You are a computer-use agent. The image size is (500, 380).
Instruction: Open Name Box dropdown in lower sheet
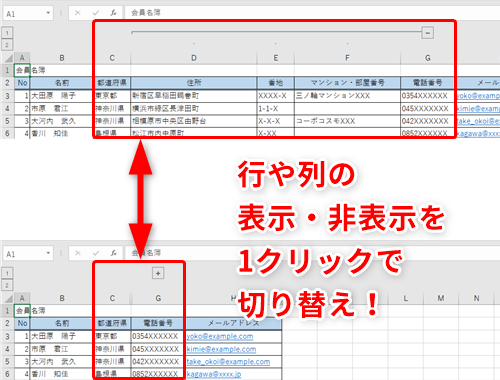[48, 253]
